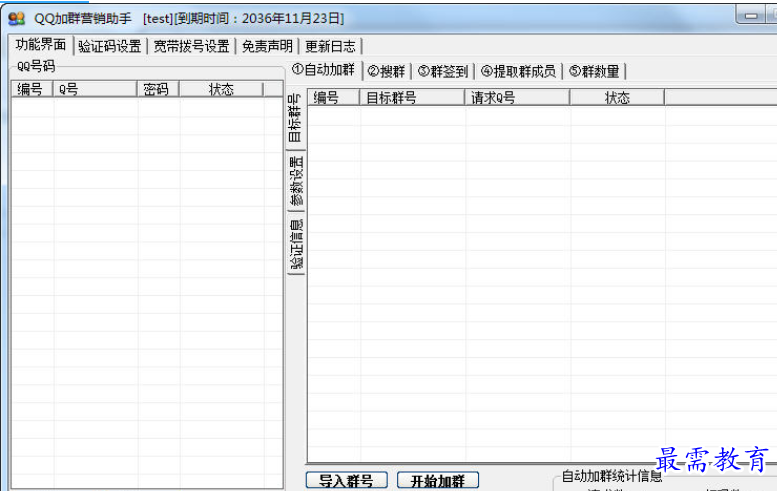Select the vertical 验证信息 tab
The image size is (777, 491).
296,243
